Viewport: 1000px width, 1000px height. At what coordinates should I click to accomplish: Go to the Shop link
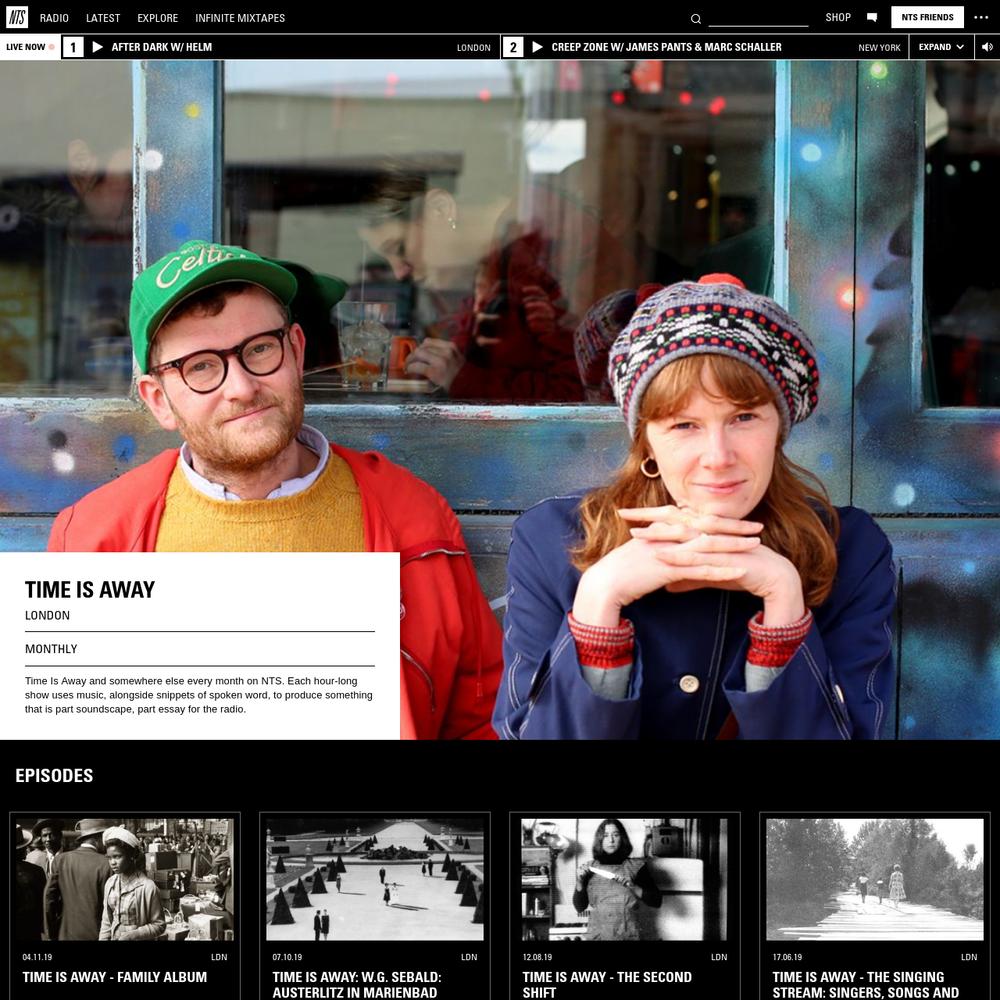click(x=838, y=17)
